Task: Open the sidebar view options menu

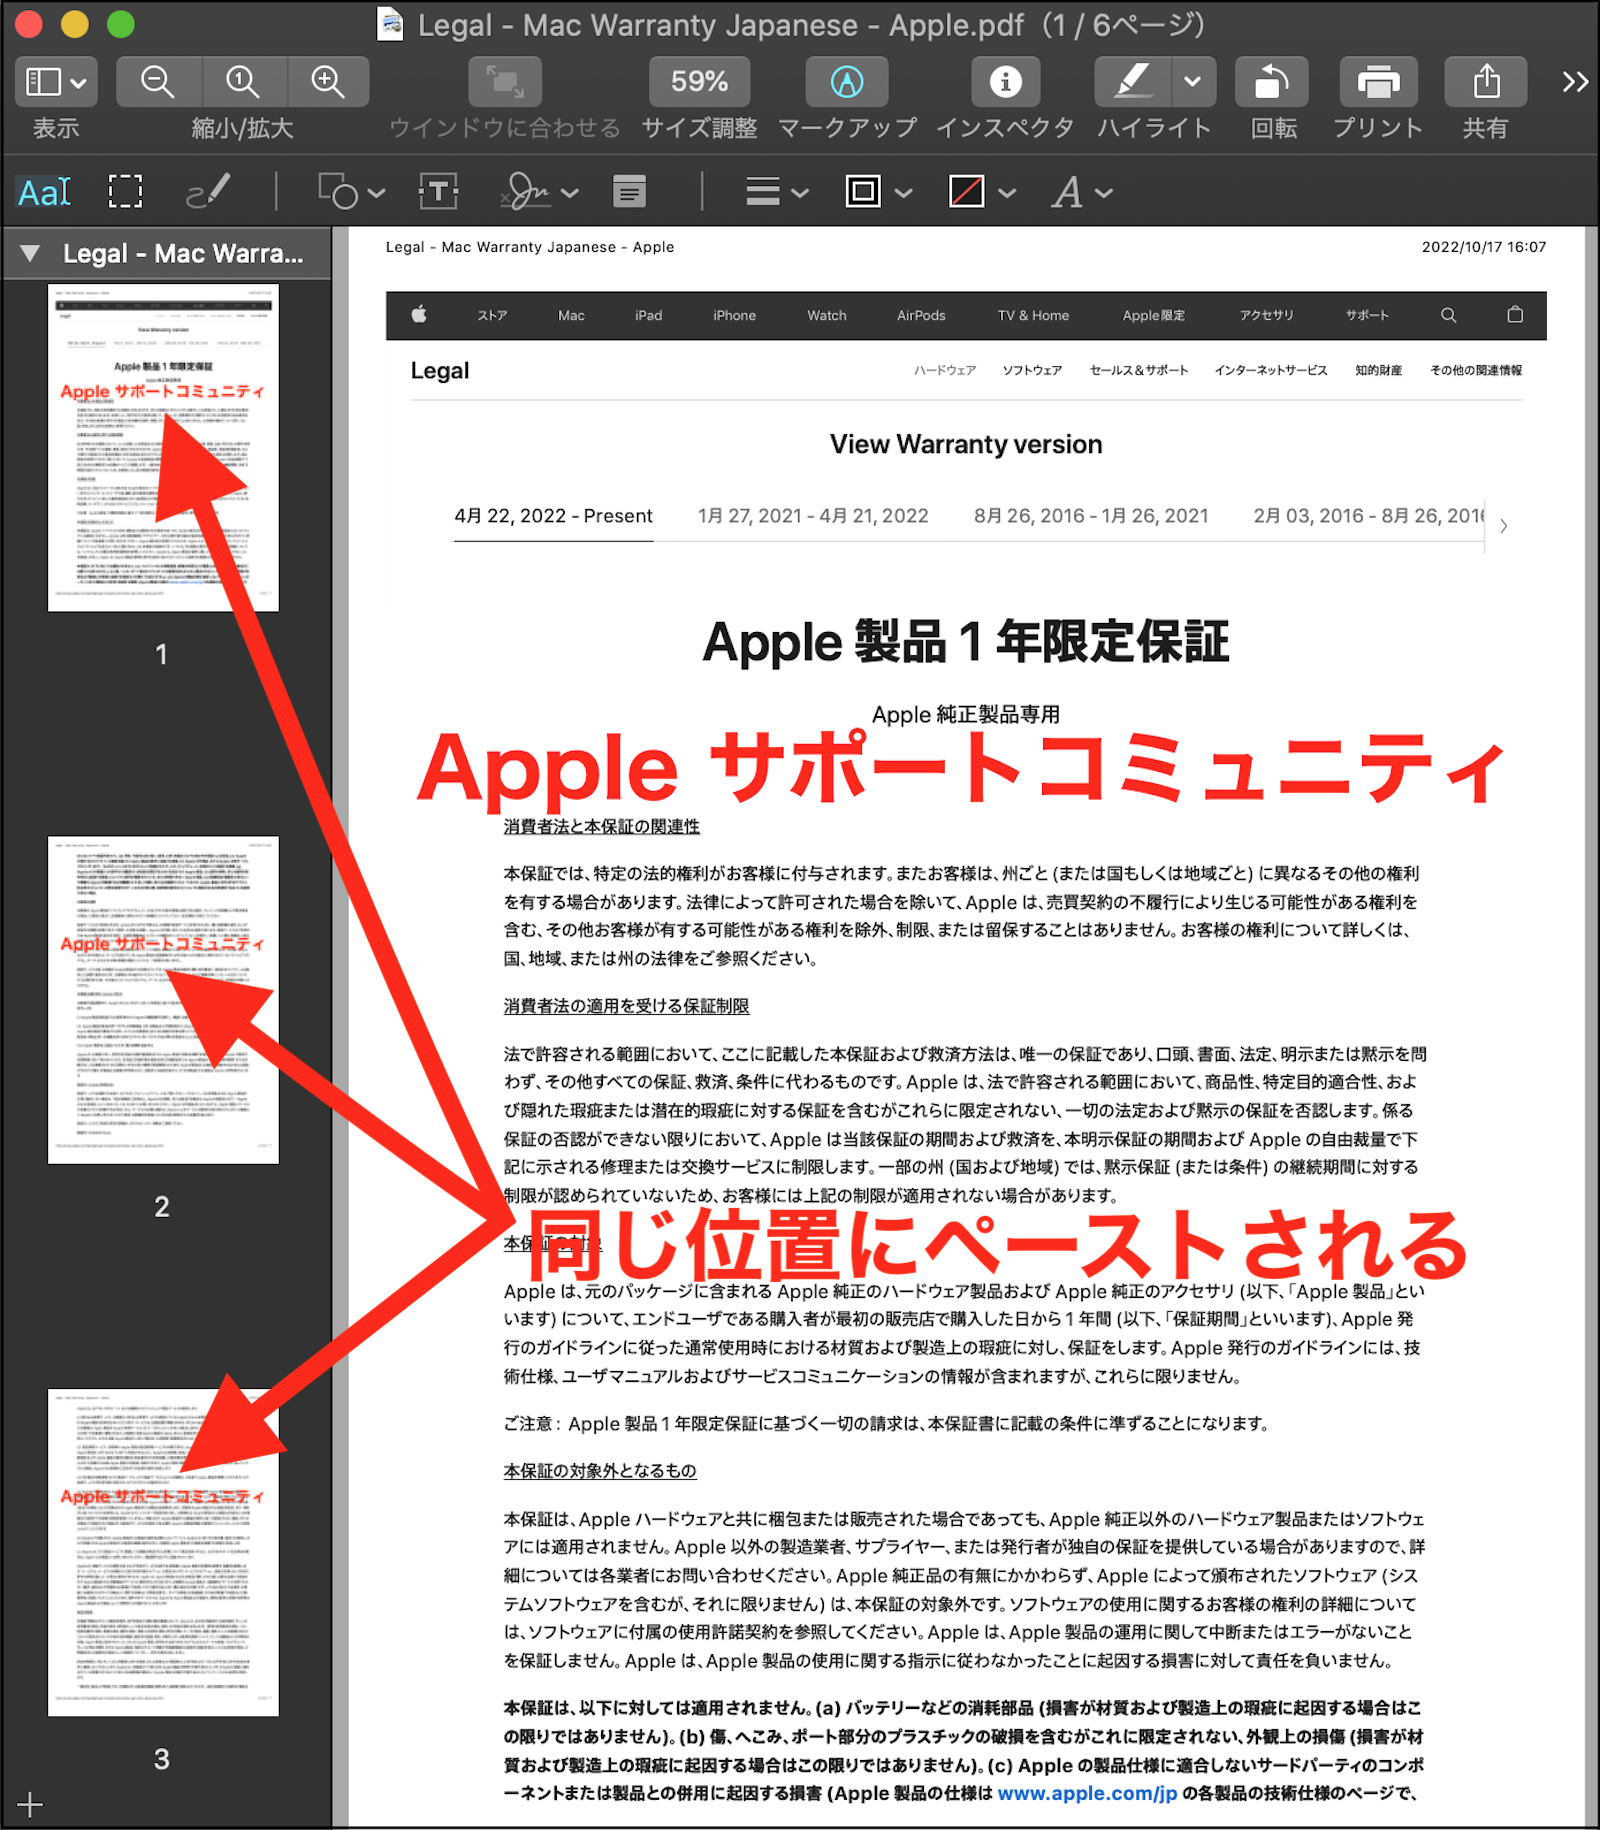Action: coord(56,82)
